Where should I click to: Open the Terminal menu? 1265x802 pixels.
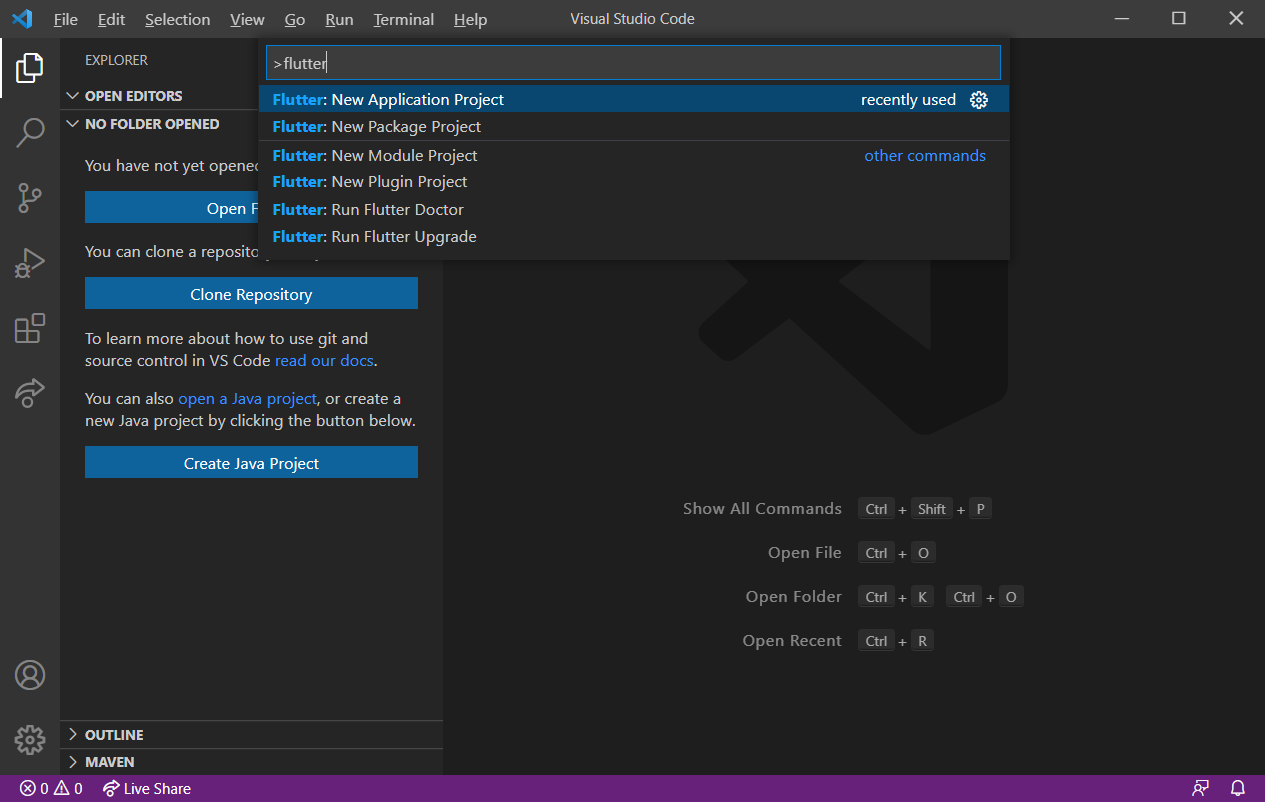coord(404,19)
